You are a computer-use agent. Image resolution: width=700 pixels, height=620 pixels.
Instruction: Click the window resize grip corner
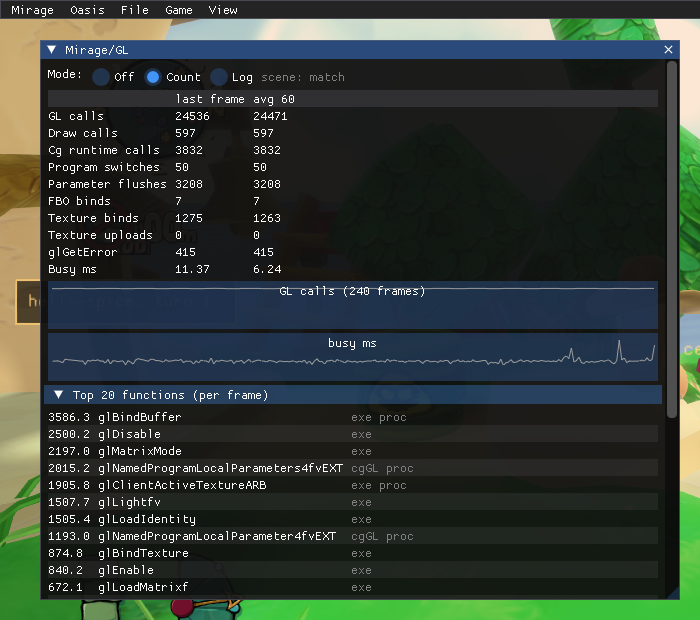[673, 593]
